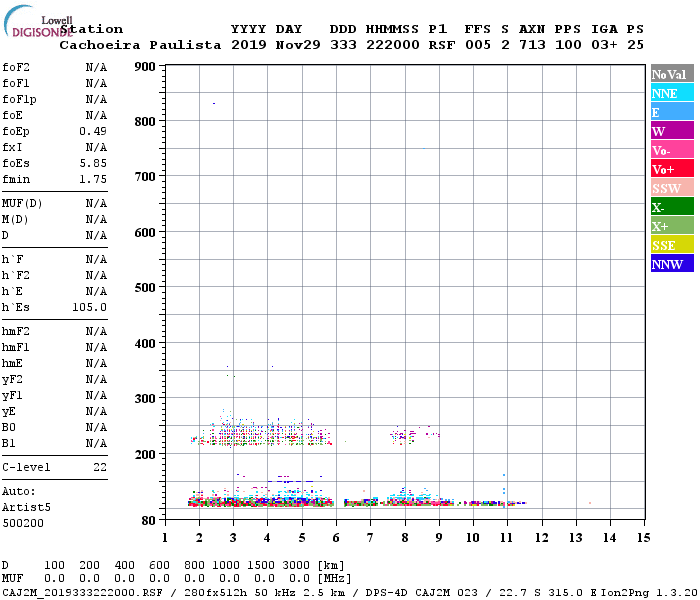Click the h`Es value 105.0
The height and width of the screenshot is (600, 700).
click(89, 308)
